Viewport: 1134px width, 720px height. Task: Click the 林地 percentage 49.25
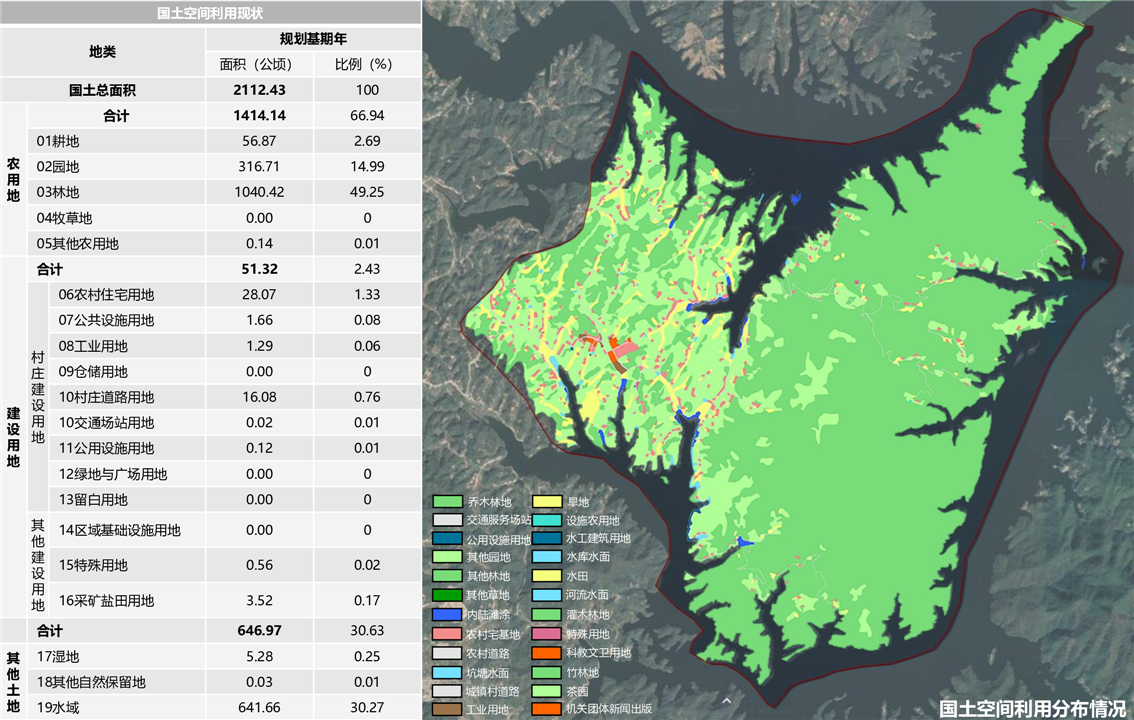367,192
